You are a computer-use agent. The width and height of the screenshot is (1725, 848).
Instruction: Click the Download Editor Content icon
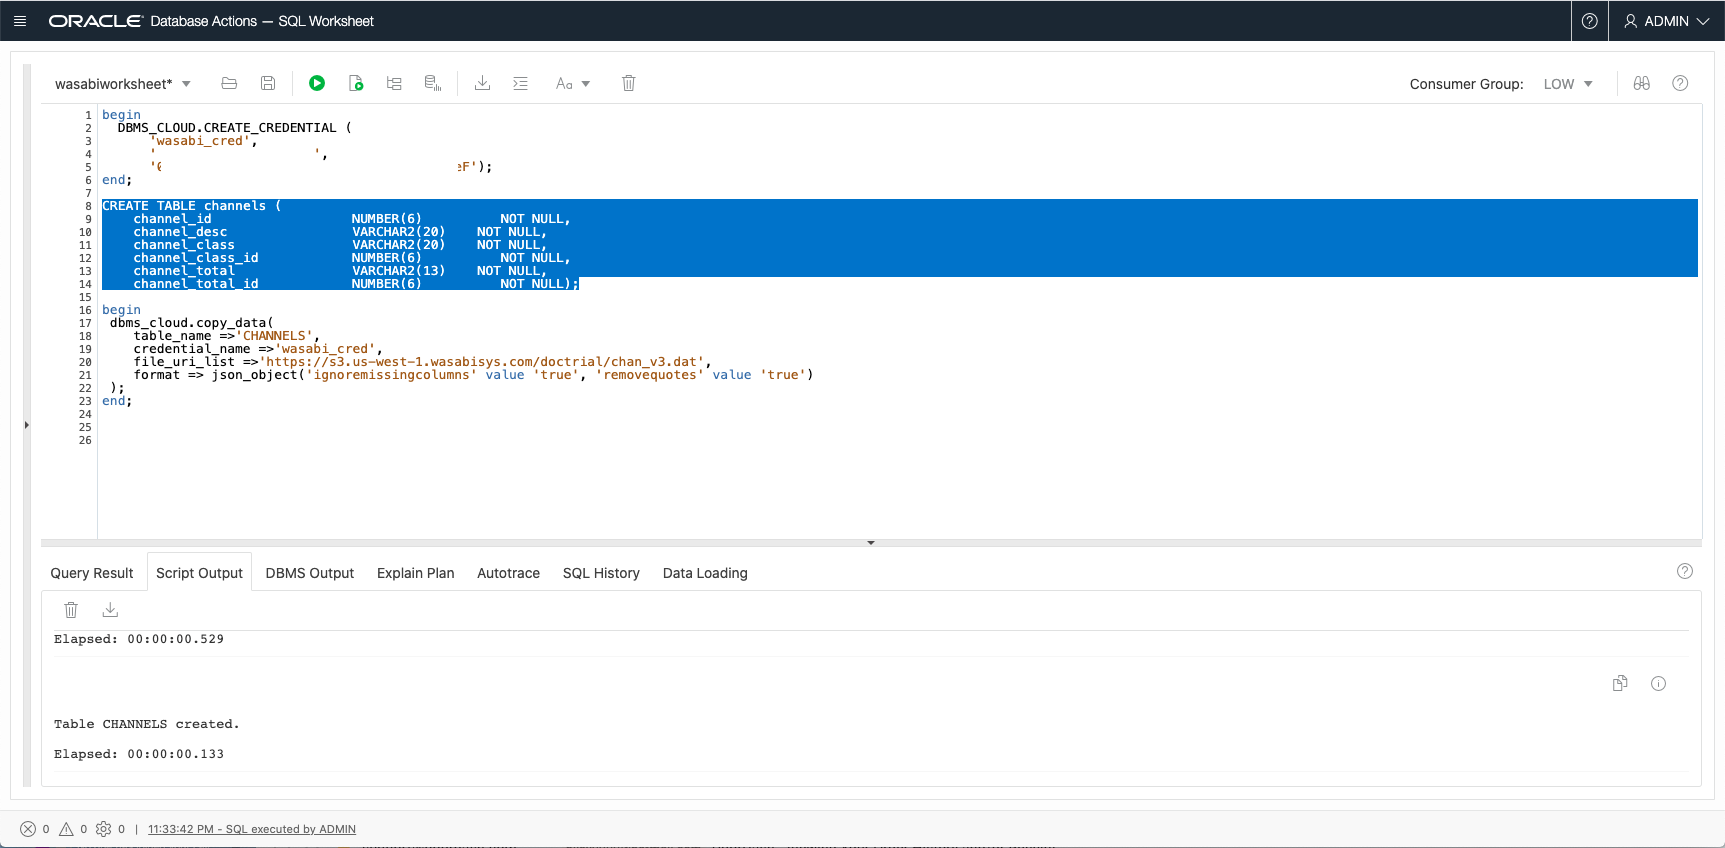(x=482, y=83)
